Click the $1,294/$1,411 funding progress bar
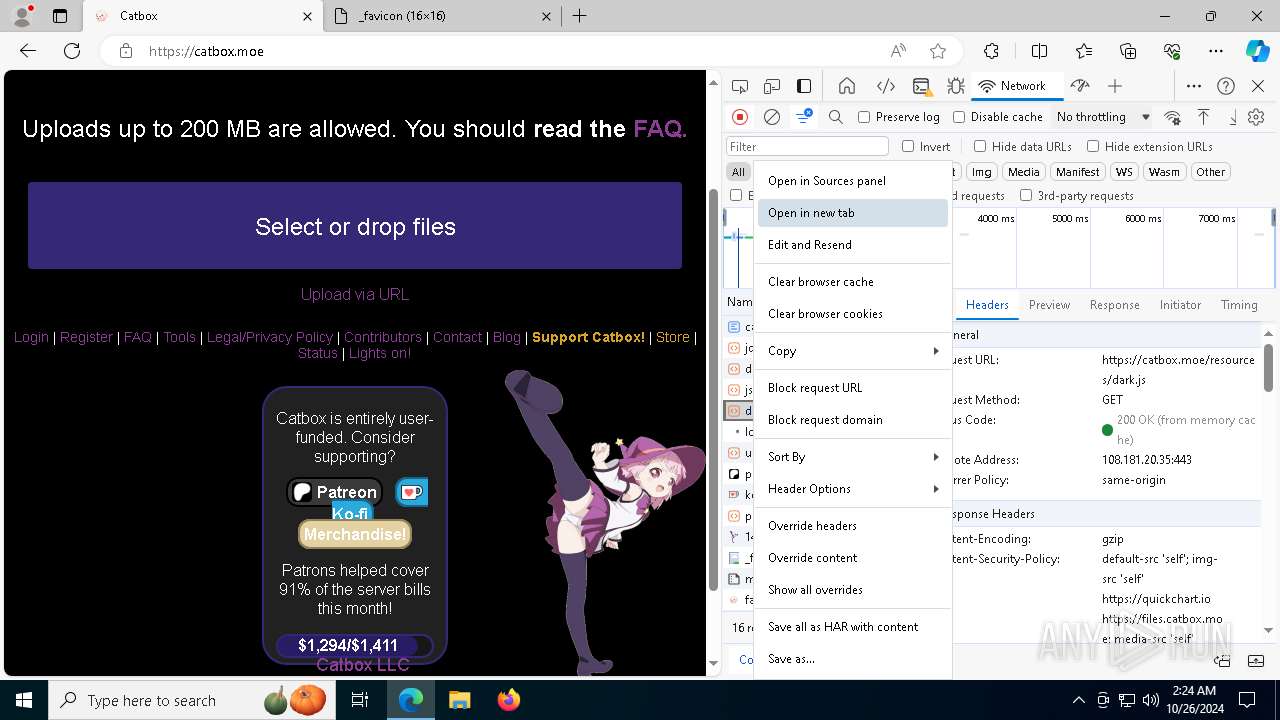Image resolution: width=1280 pixels, height=720 pixels. coord(355,646)
